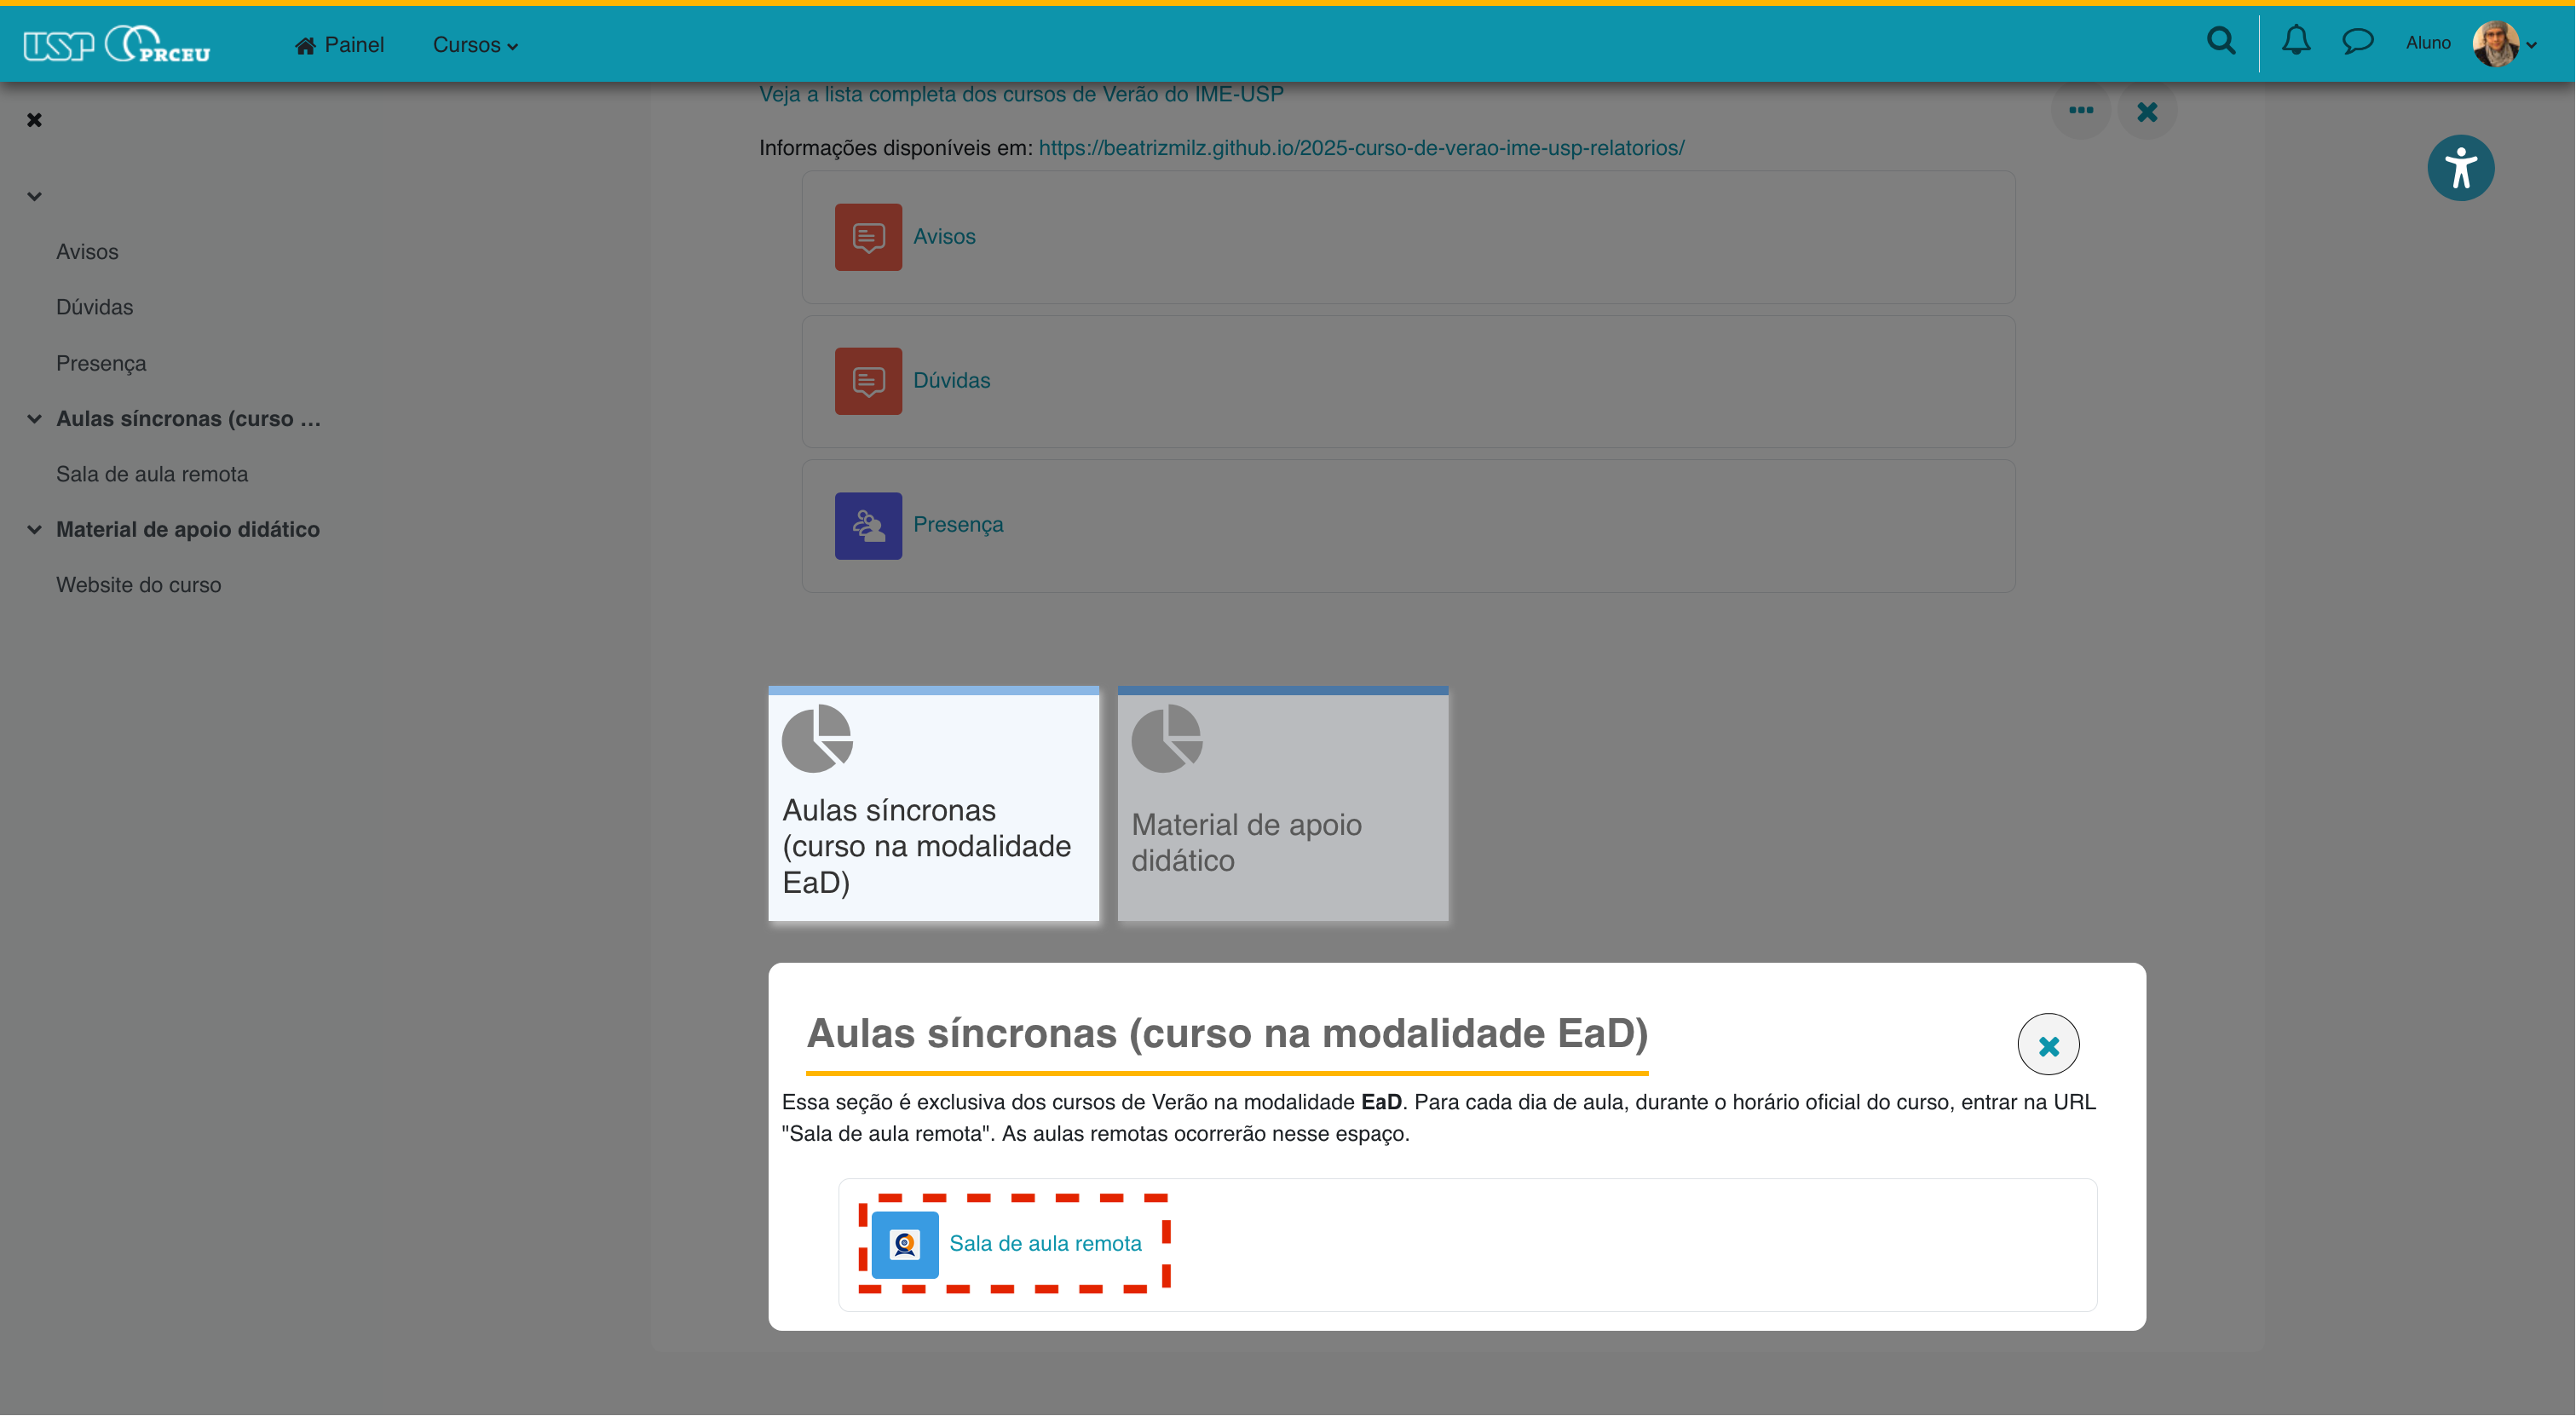Select Website do curso in sidebar

(138, 585)
